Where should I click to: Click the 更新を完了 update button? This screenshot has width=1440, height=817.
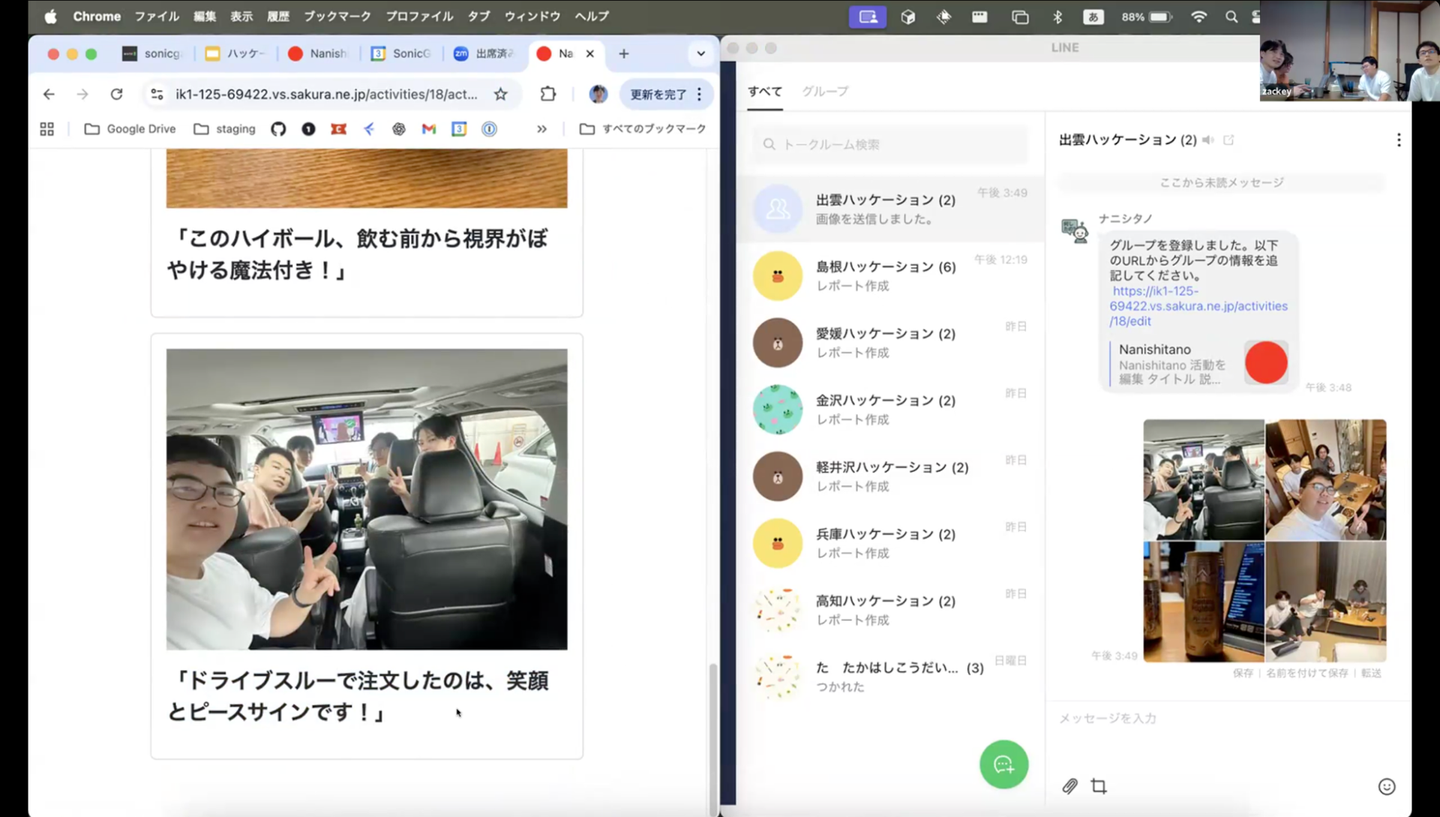658,94
